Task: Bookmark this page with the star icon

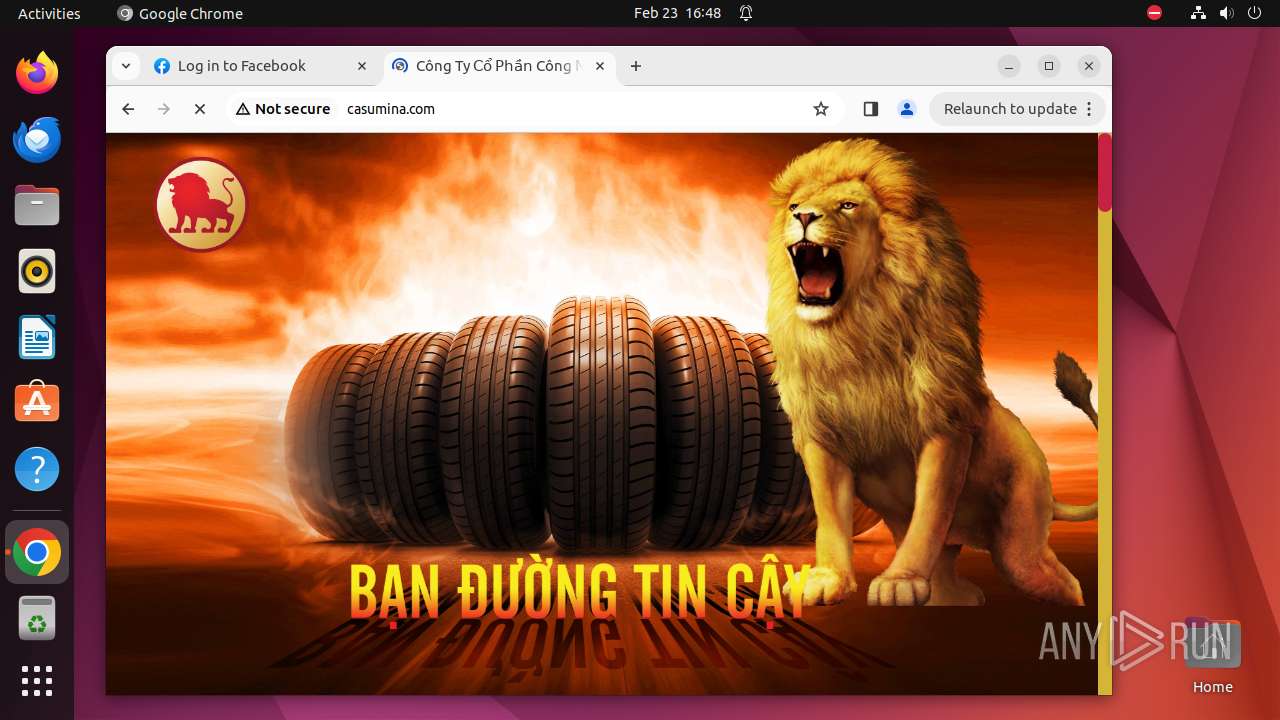Action: click(x=821, y=109)
